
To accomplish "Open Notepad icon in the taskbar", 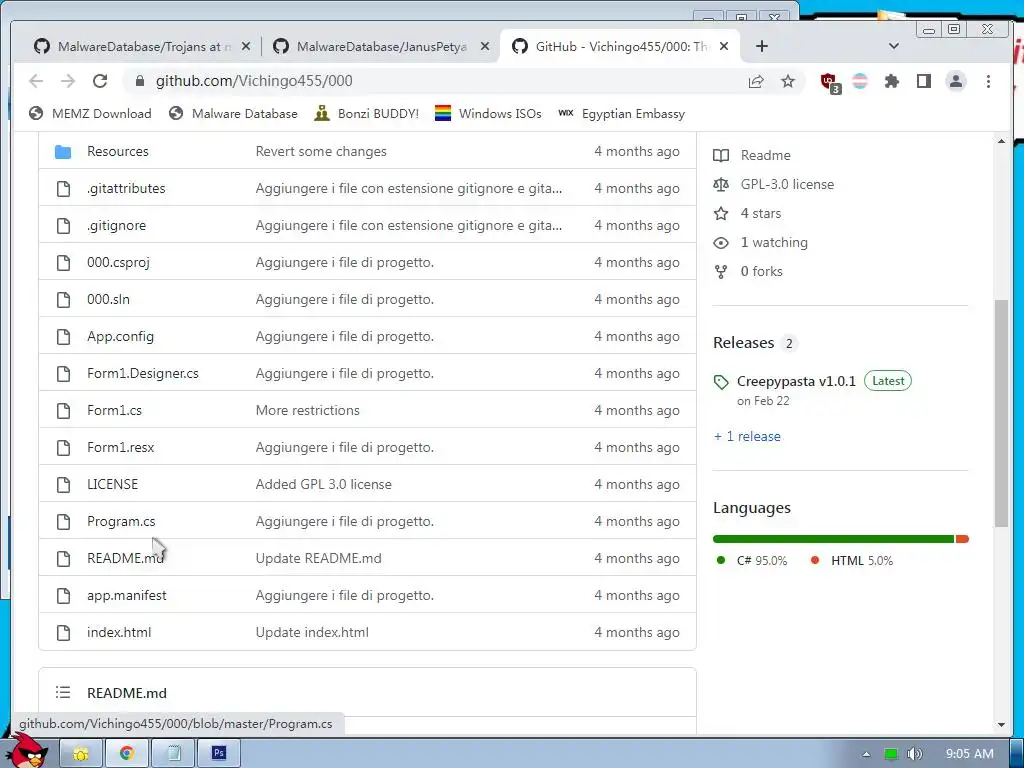I will pyautogui.click(x=173, y=754).
